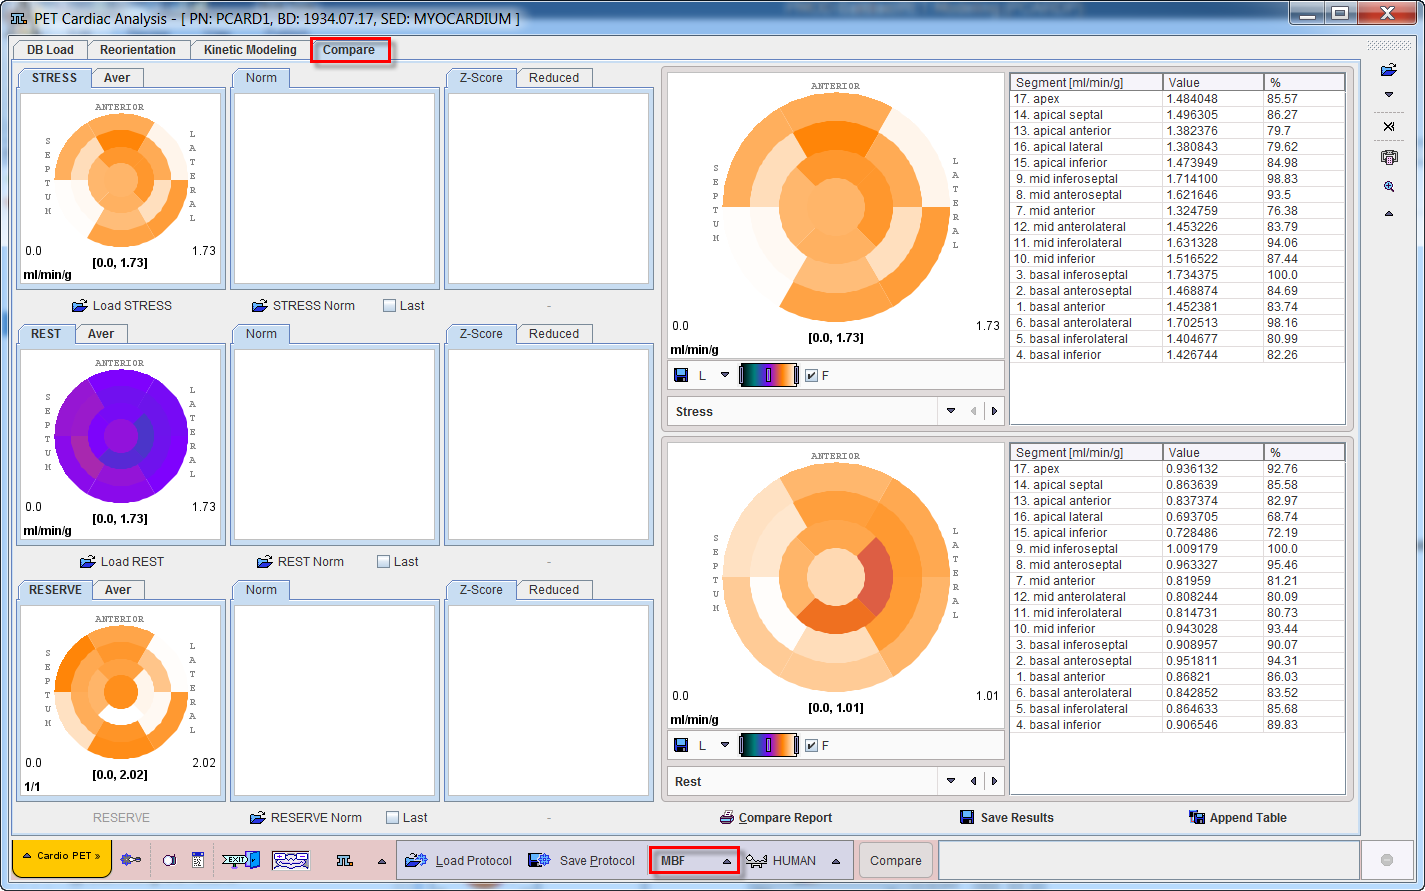The image size is (1425, 891).
Task: Click the STRESS Norm folder icon
Action: [260, 306]
